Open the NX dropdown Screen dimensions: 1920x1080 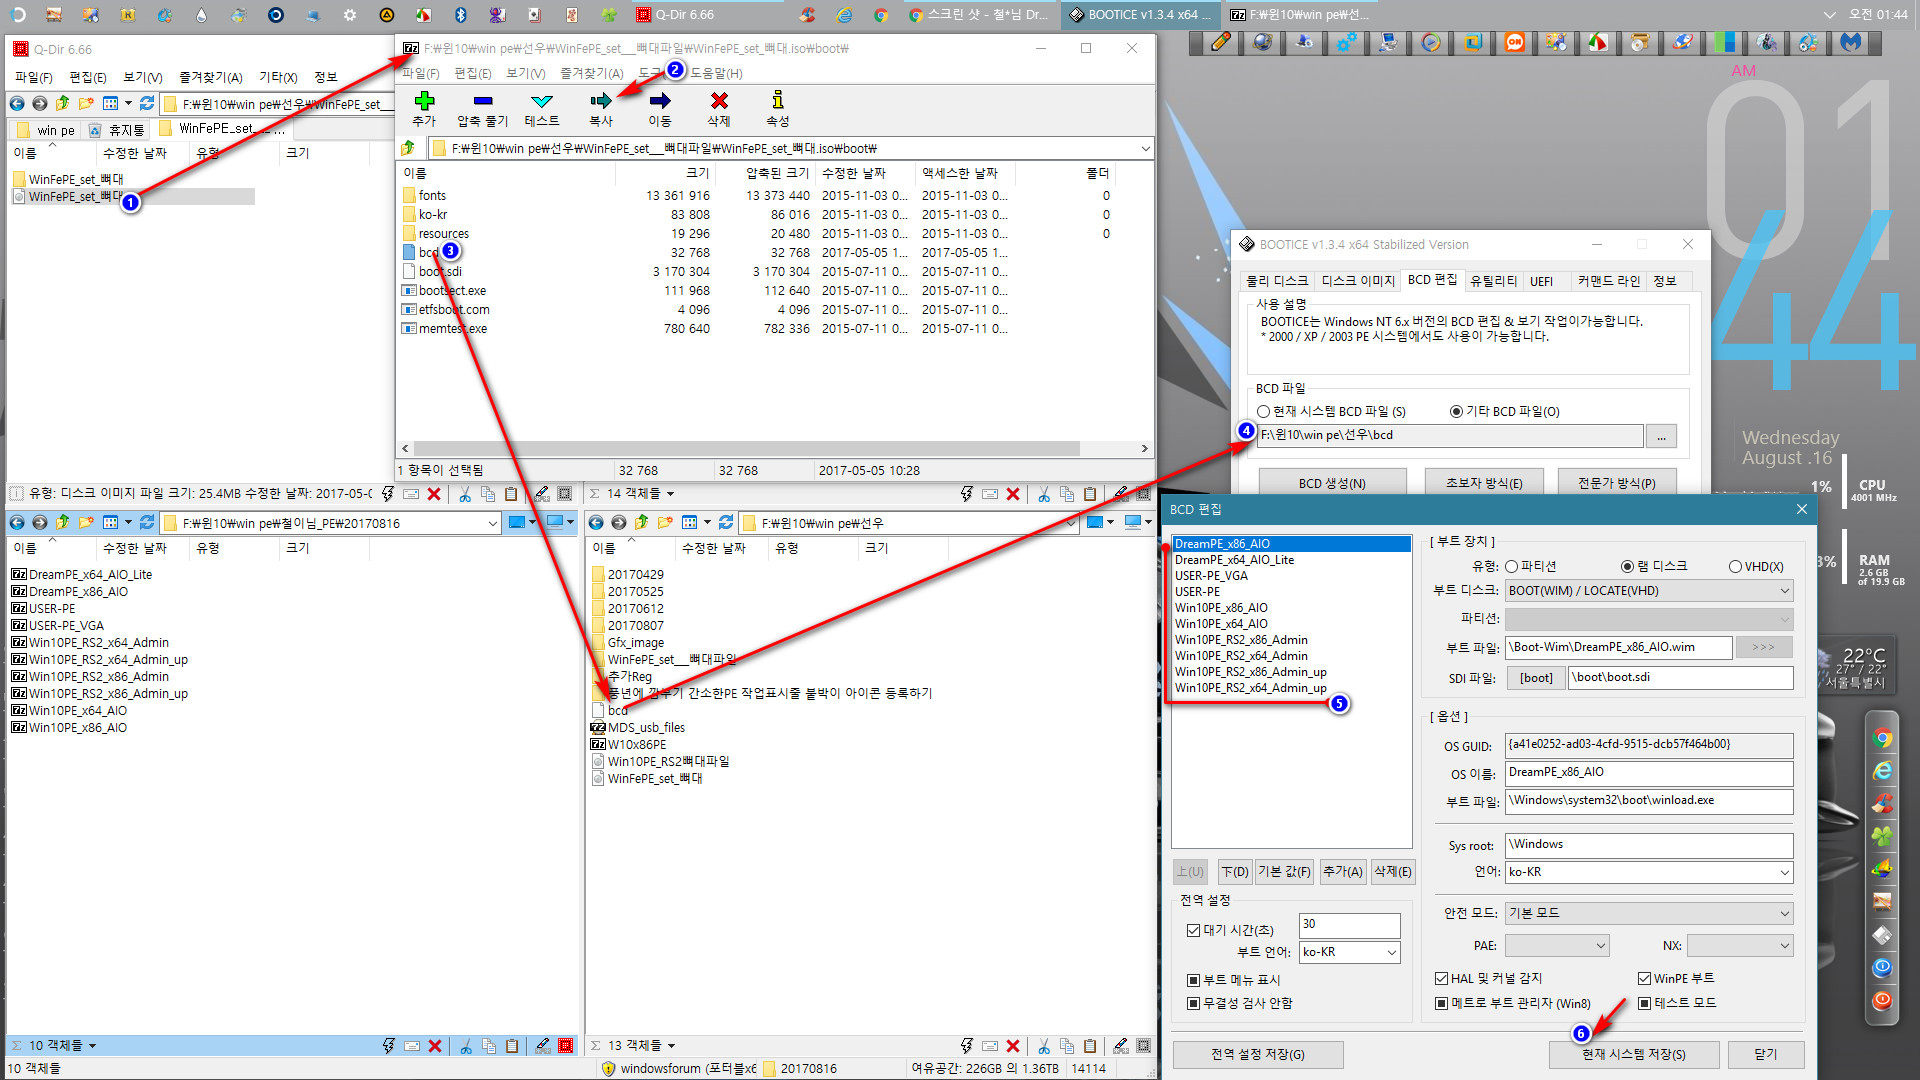(1740, 945)
